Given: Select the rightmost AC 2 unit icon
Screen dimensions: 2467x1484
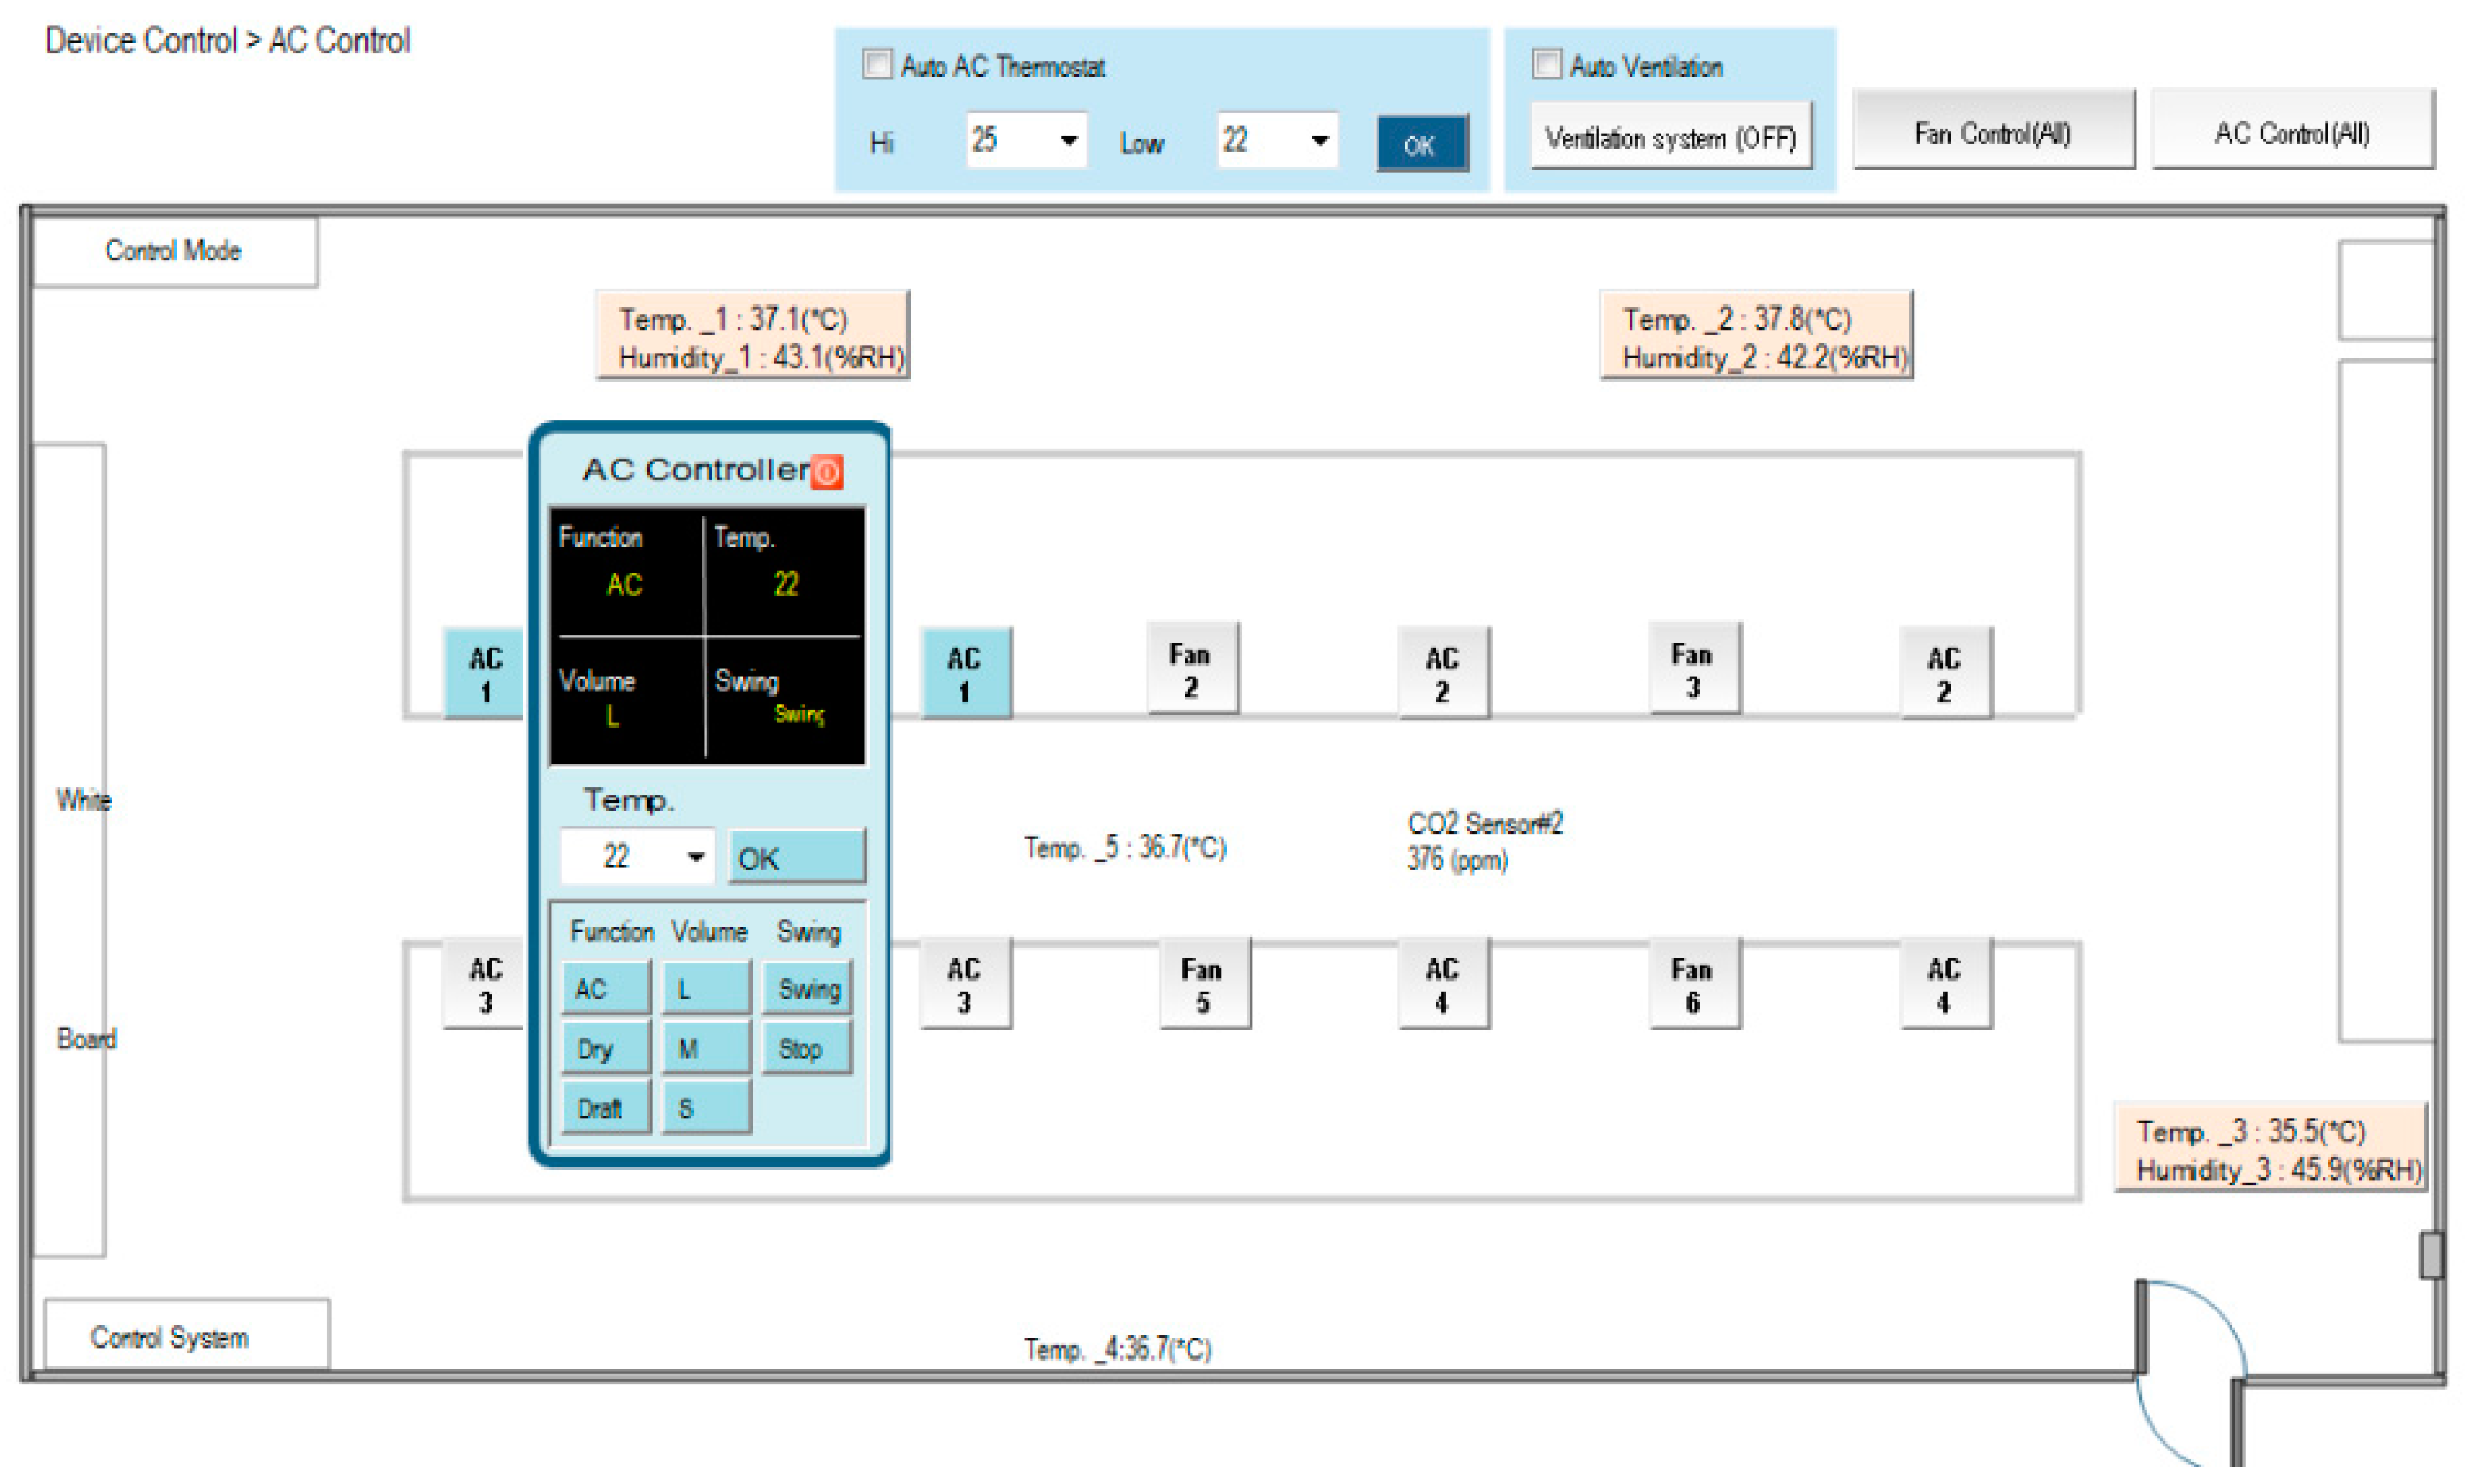Looking at the screenshot, I should coord(1944,673).
